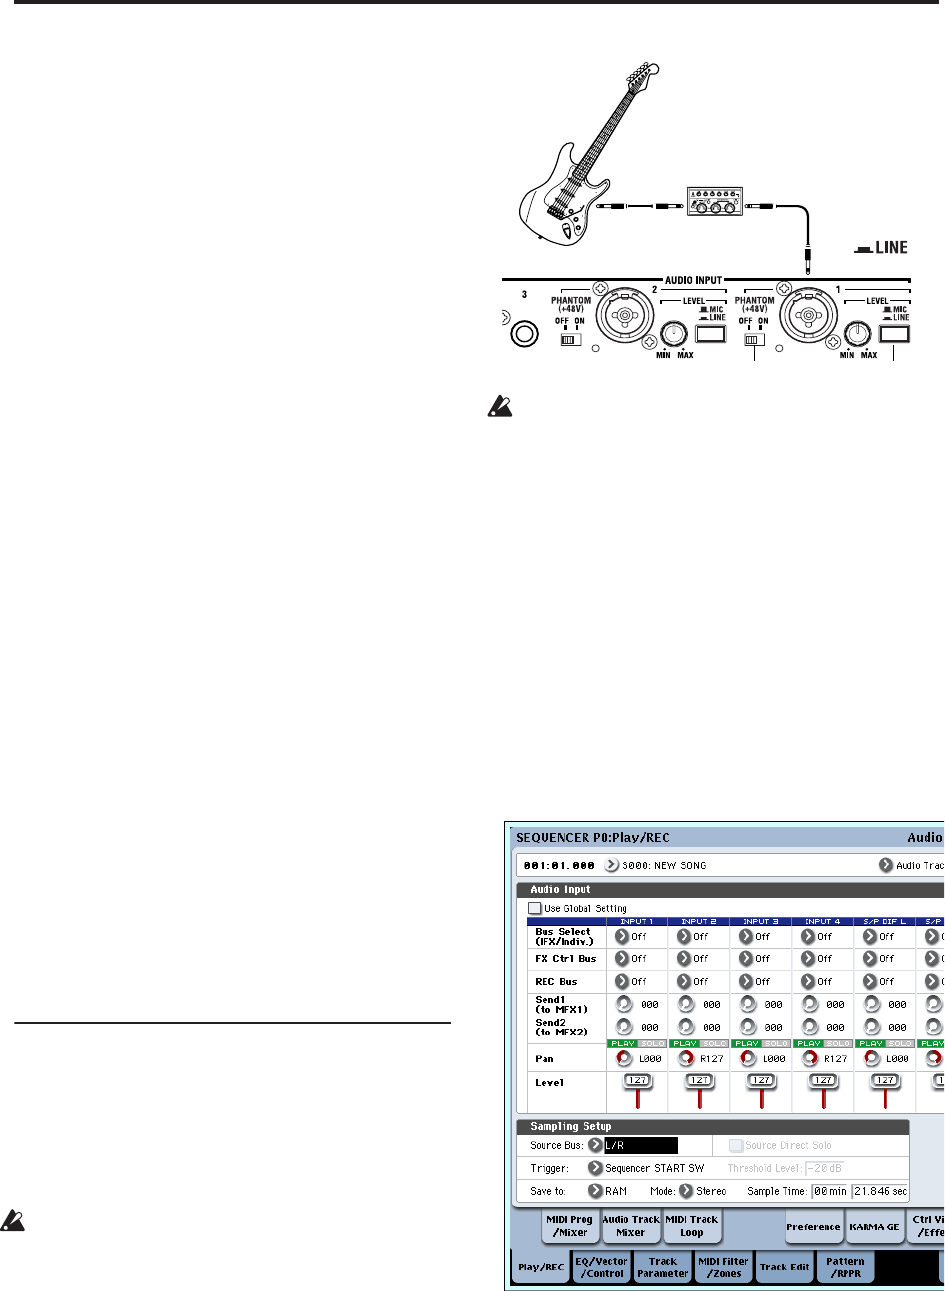Switch to the Track Parameter tab
The width and height of the screenshot is (945, 1291).
click(x=663, y=1267)
